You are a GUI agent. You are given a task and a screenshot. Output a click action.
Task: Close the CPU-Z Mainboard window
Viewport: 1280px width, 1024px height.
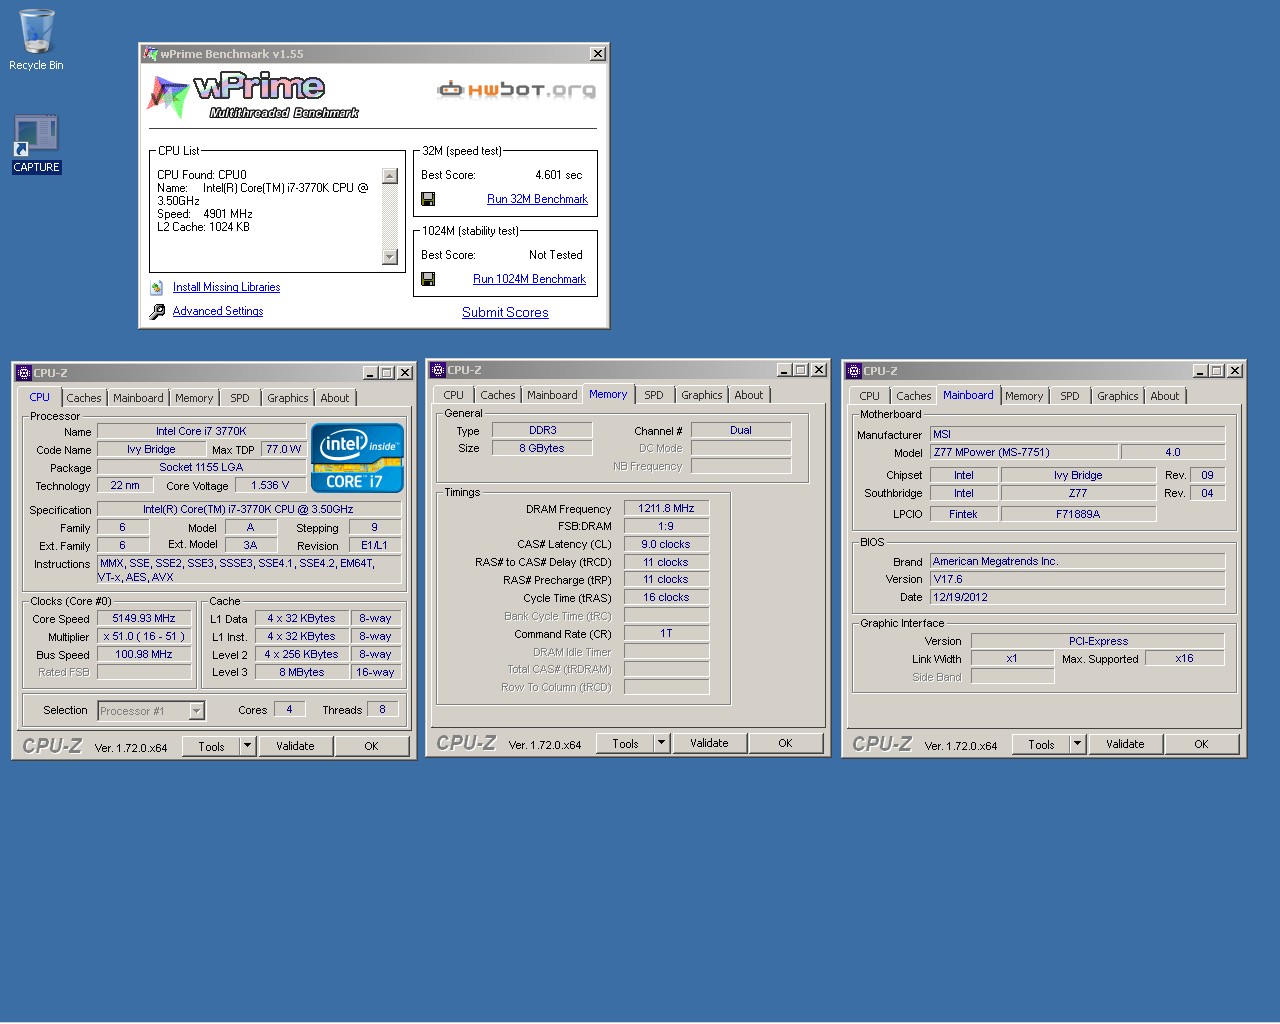coord(1235,371)
